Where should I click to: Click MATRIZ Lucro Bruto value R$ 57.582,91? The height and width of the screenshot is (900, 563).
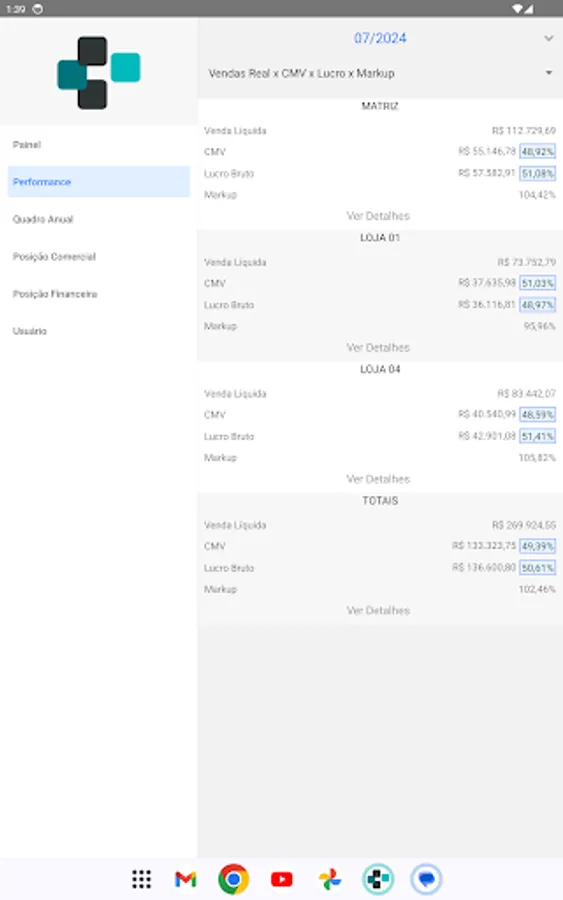click(x=487, y=173)
